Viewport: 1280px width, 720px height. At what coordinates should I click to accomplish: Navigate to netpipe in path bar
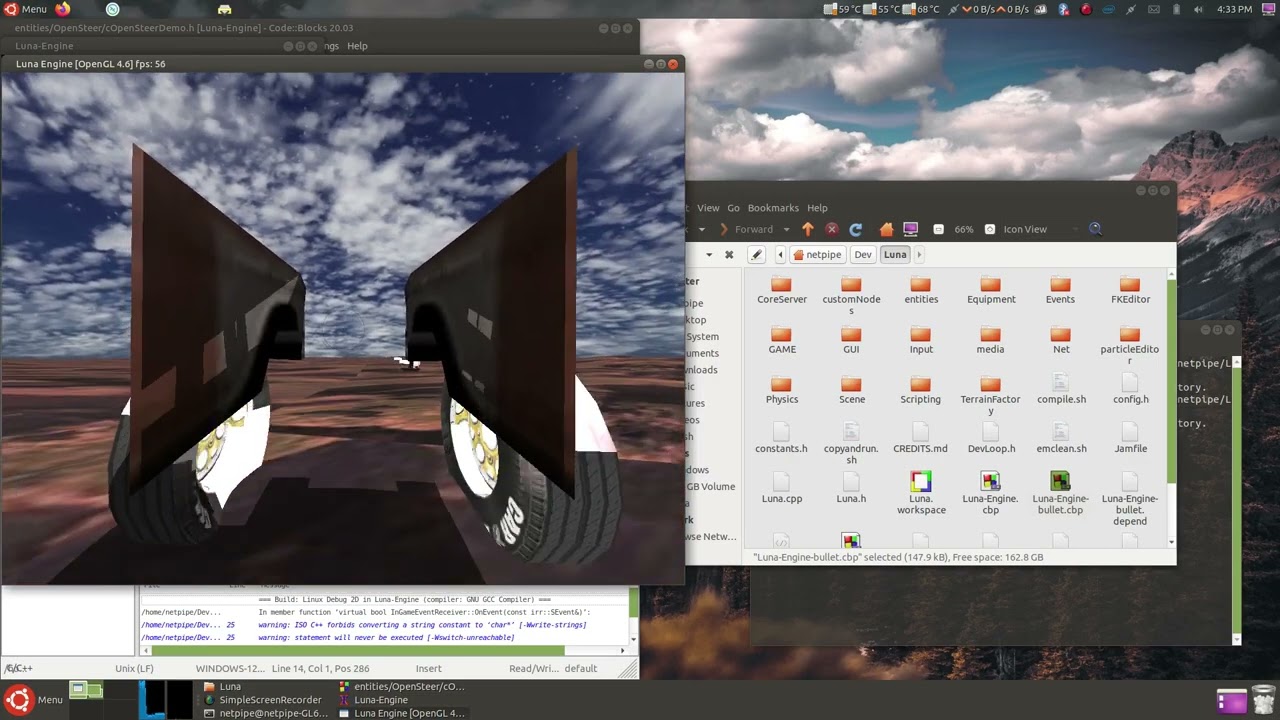pyautogui.click(x=817, y=255)
